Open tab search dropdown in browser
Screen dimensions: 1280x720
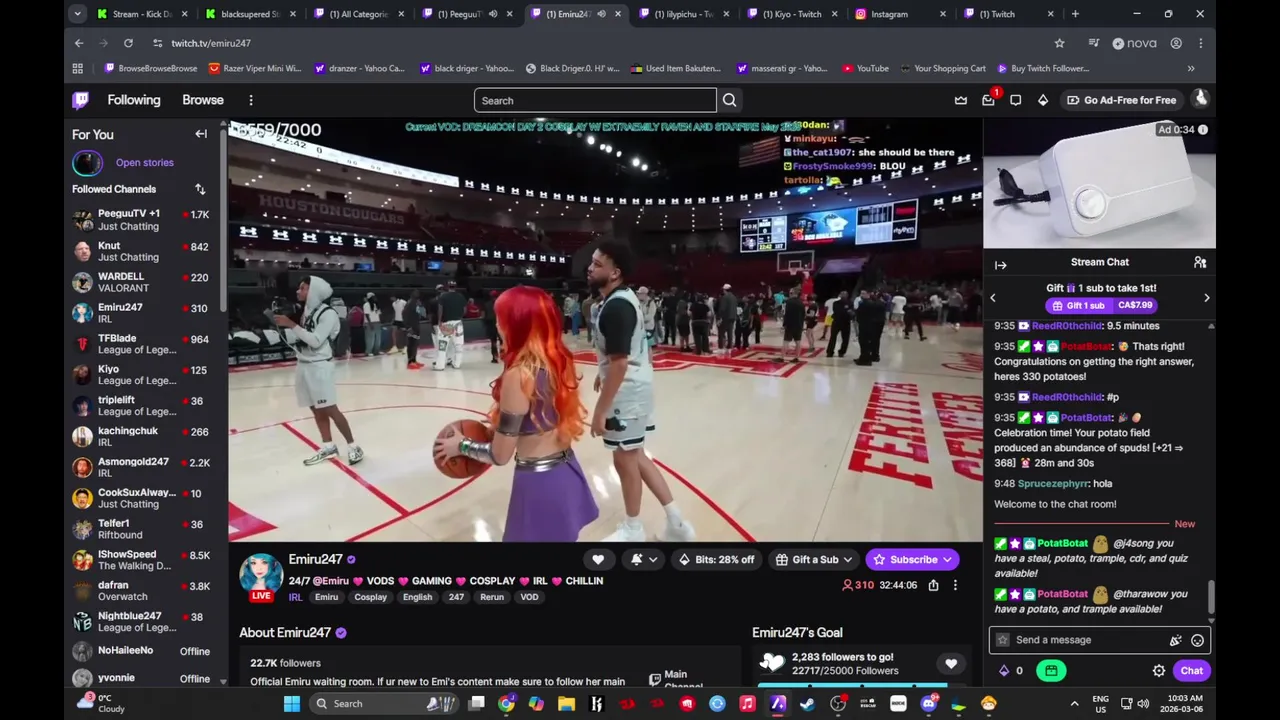(77, 14)
